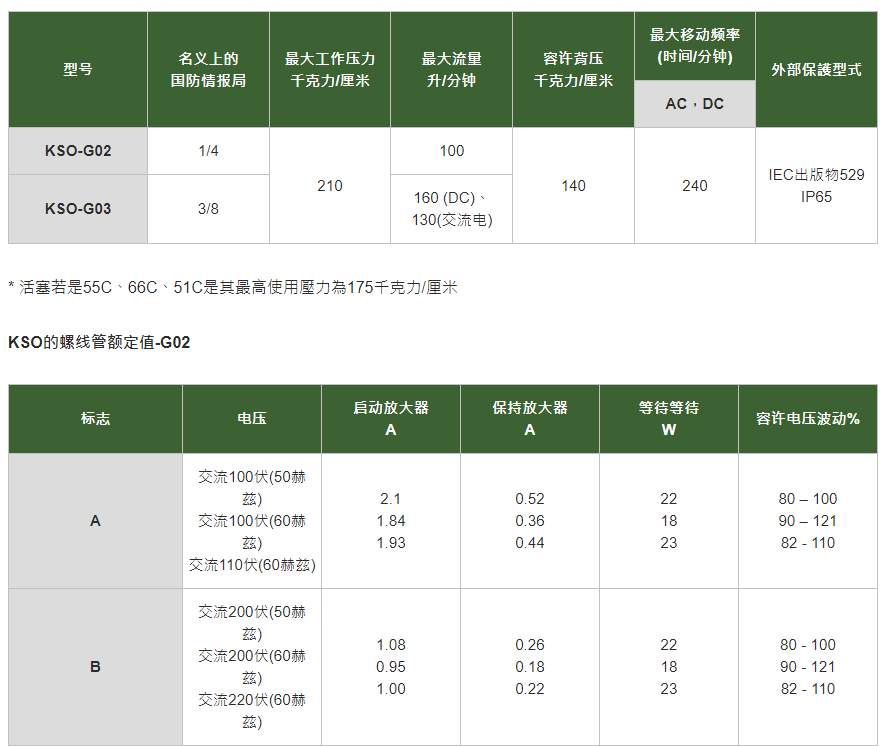894x746 pixels.
Task: Click the KSO的螺线管额定值-G02 heading
Action: [99, 342]
